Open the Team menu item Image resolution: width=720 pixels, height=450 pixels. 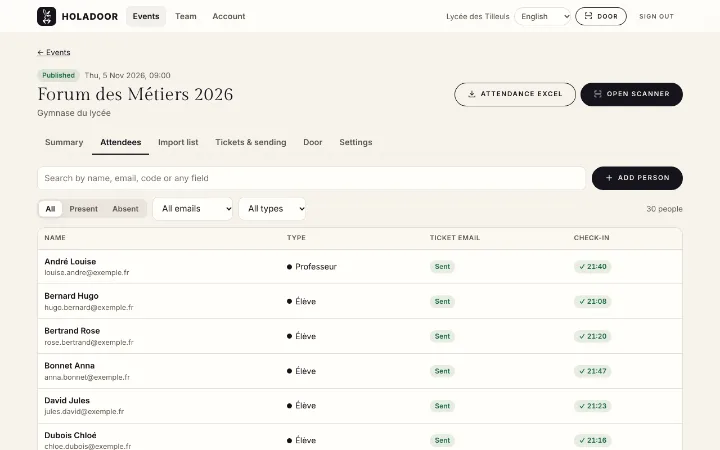[x=186, y=17]
